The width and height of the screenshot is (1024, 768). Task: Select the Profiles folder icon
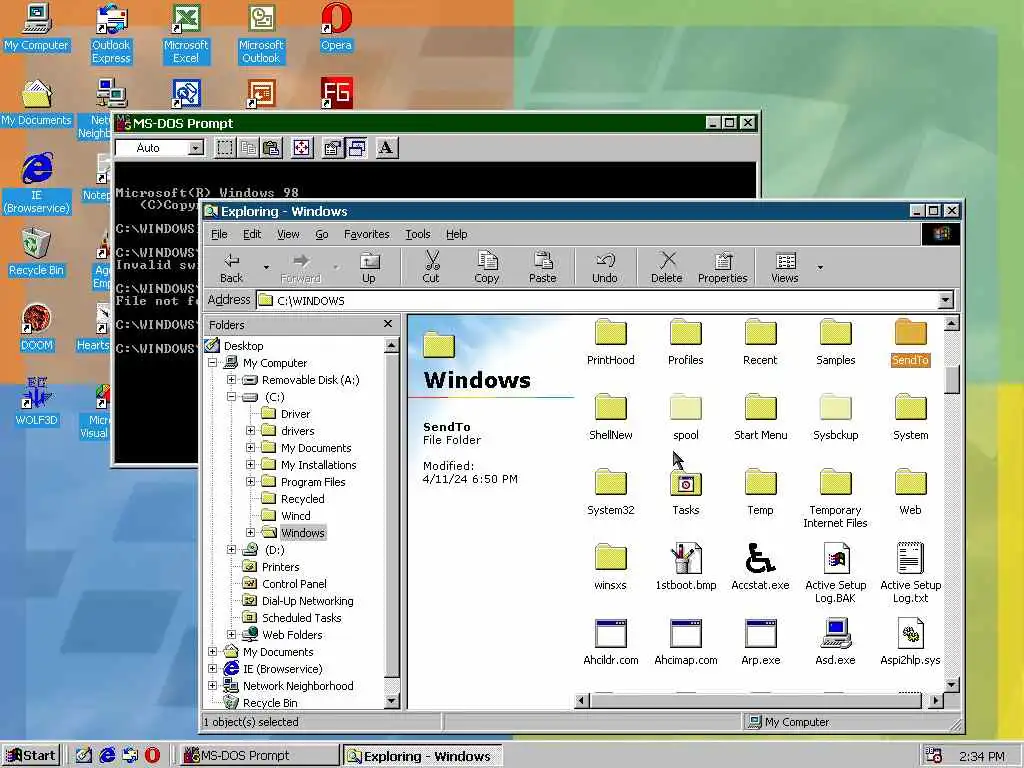(686, 332)
